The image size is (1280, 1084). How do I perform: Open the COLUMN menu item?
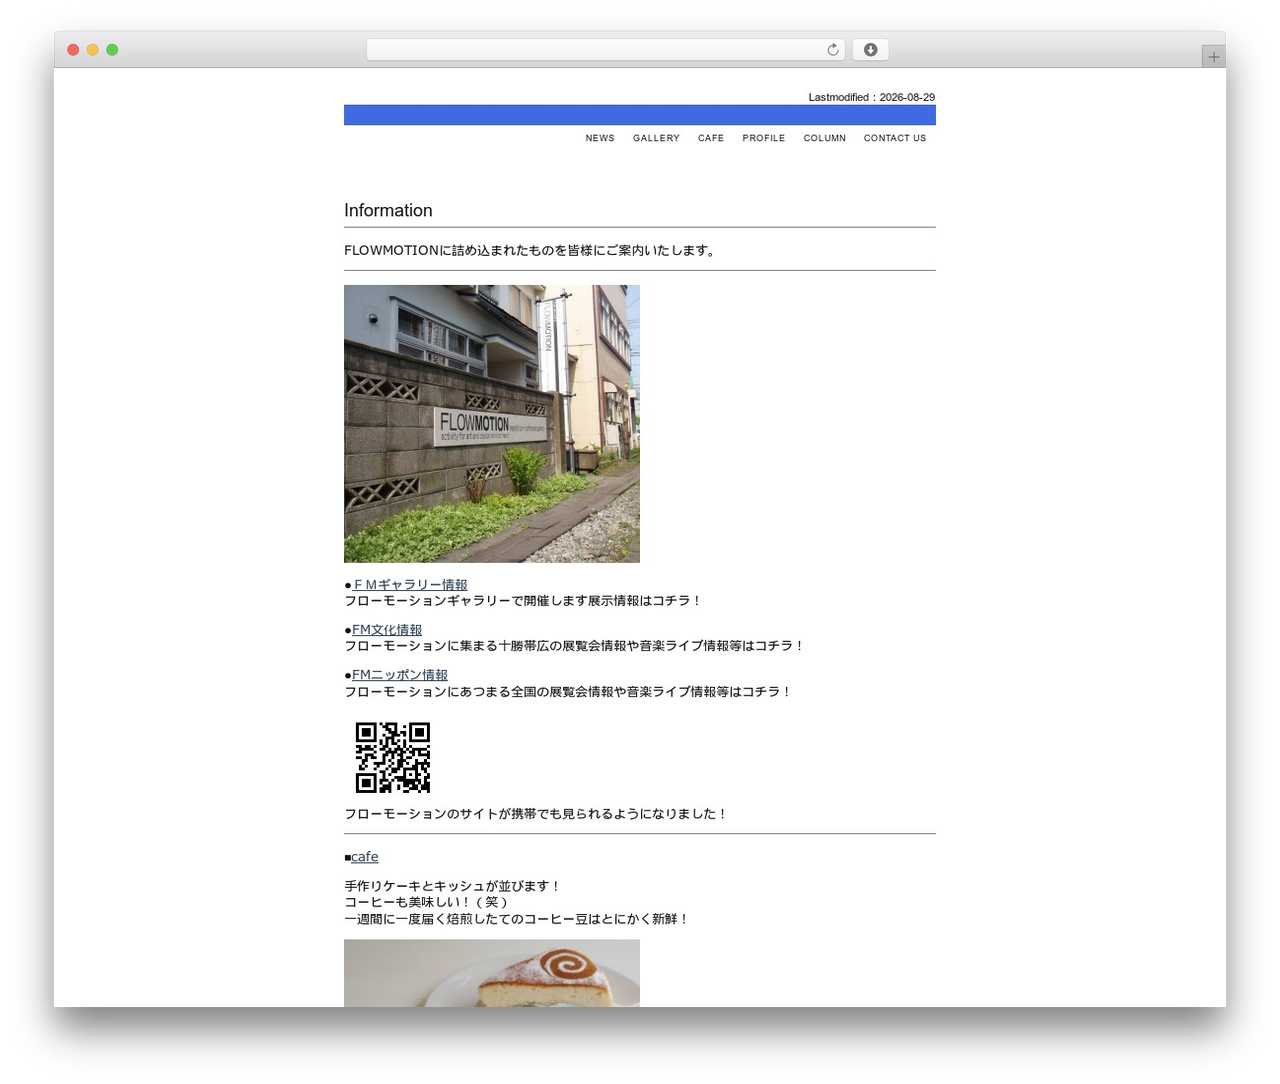point(825,138)
